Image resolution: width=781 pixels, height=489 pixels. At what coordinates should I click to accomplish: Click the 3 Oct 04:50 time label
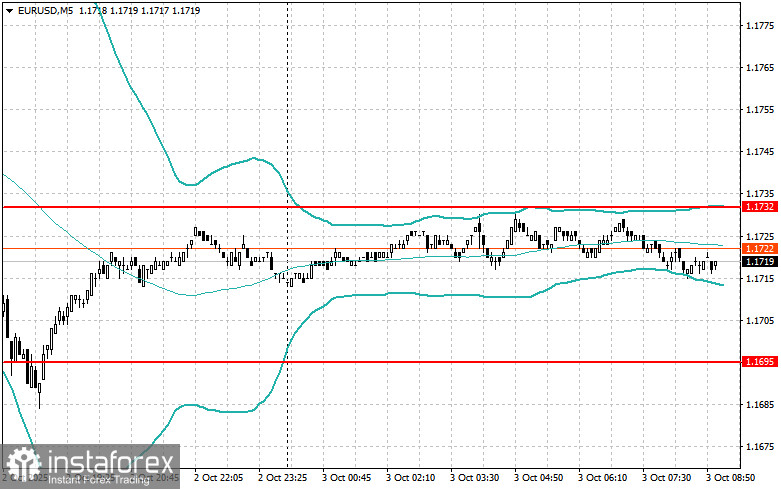tap(538, 478)
